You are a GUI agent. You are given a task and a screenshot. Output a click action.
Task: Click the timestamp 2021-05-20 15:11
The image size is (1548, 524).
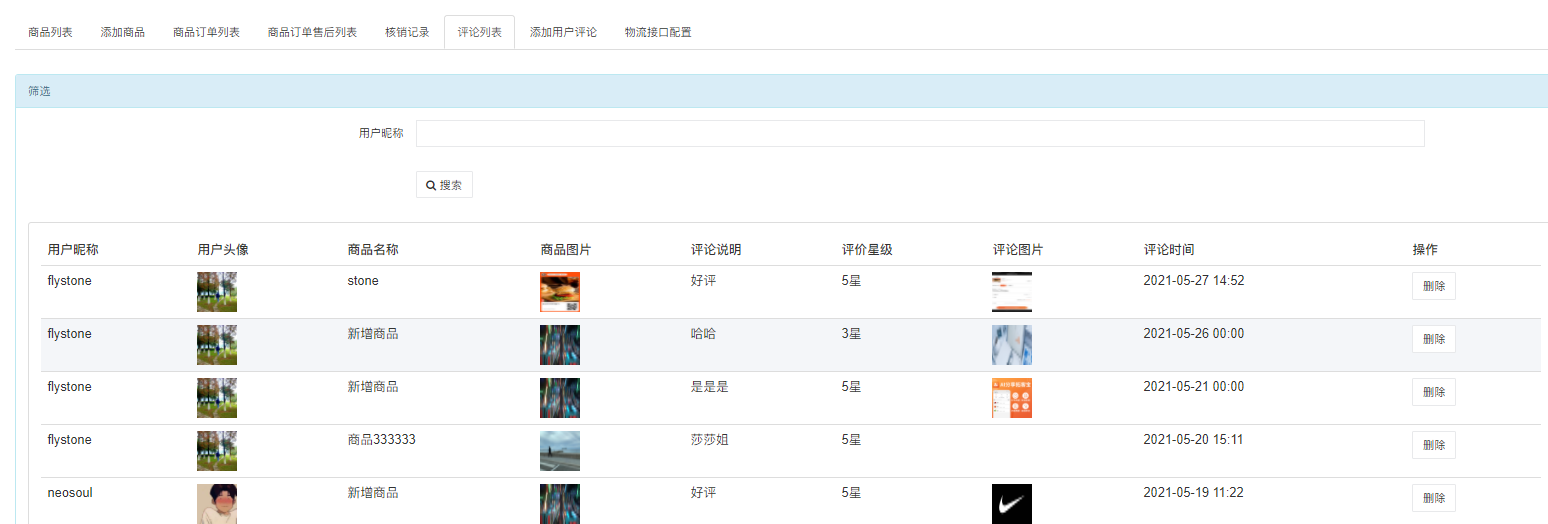pos(1193,440)
